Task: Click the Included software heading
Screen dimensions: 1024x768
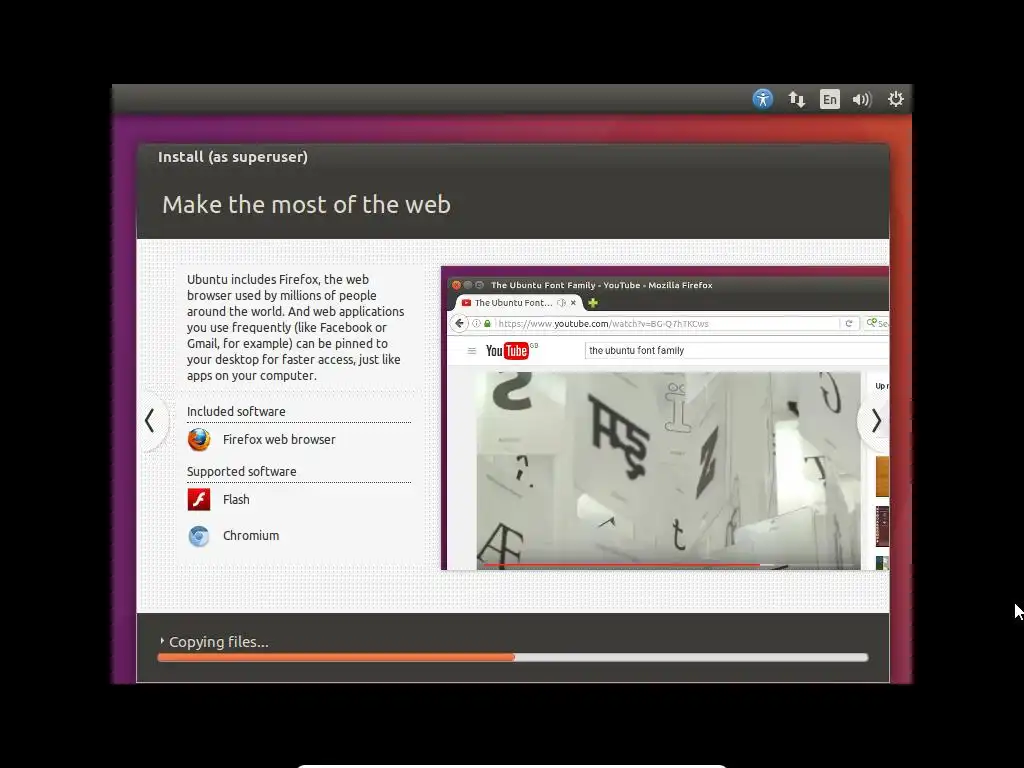Action: coord(236,411)
